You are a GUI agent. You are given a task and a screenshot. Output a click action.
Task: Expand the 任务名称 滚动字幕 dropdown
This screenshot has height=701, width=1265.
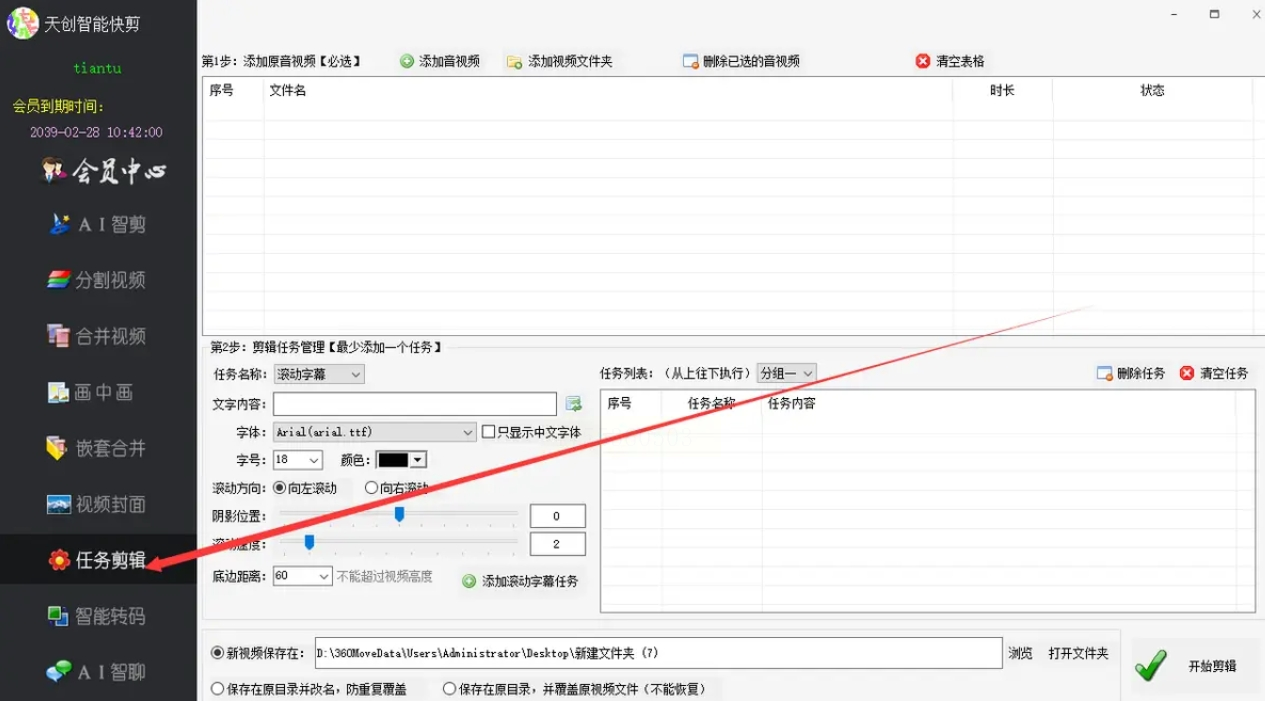[x=319, y=374]
